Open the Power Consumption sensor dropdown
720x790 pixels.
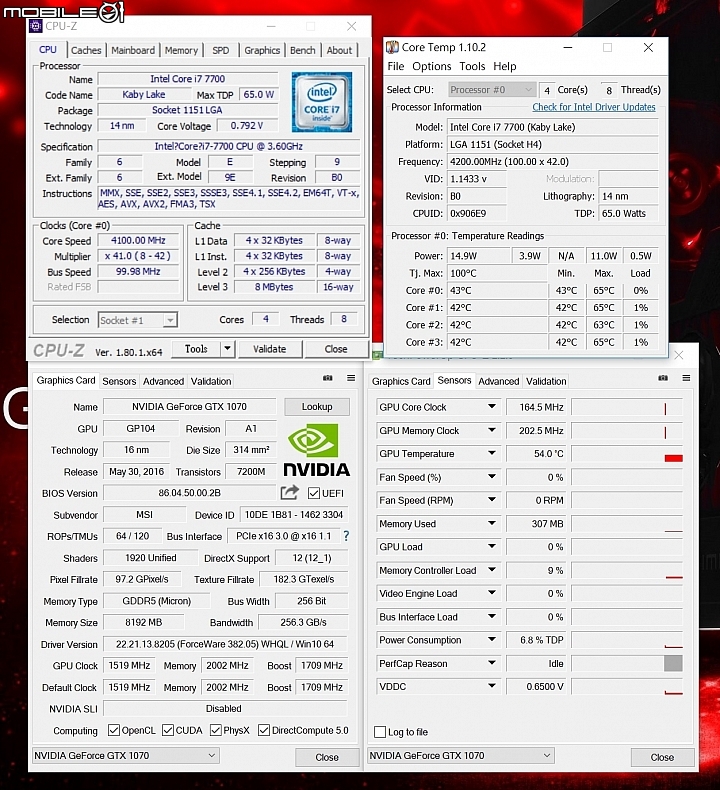[x=492, y=640]
